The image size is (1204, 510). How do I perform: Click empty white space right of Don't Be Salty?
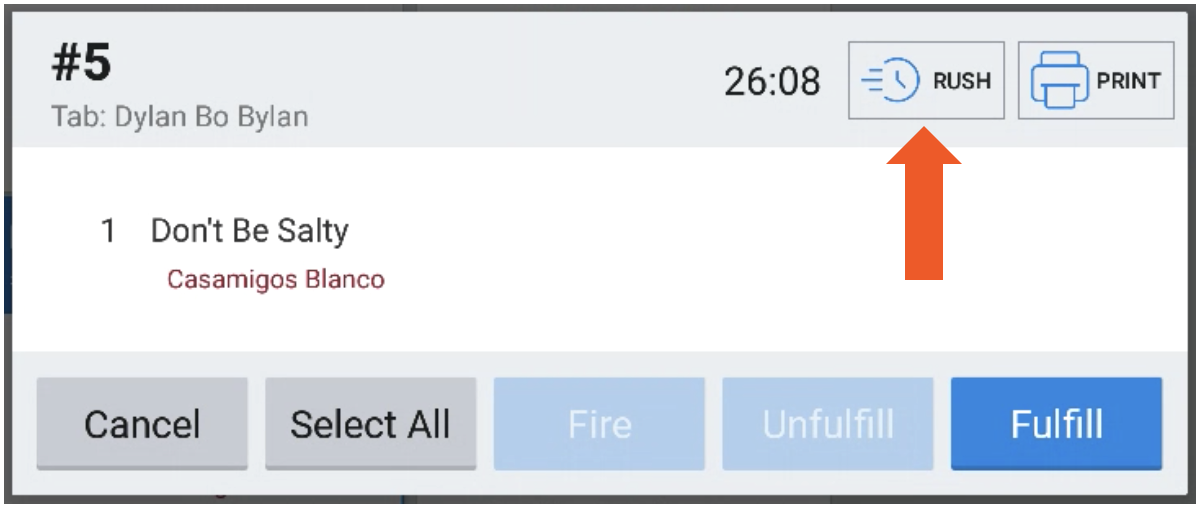click(650, 240)
